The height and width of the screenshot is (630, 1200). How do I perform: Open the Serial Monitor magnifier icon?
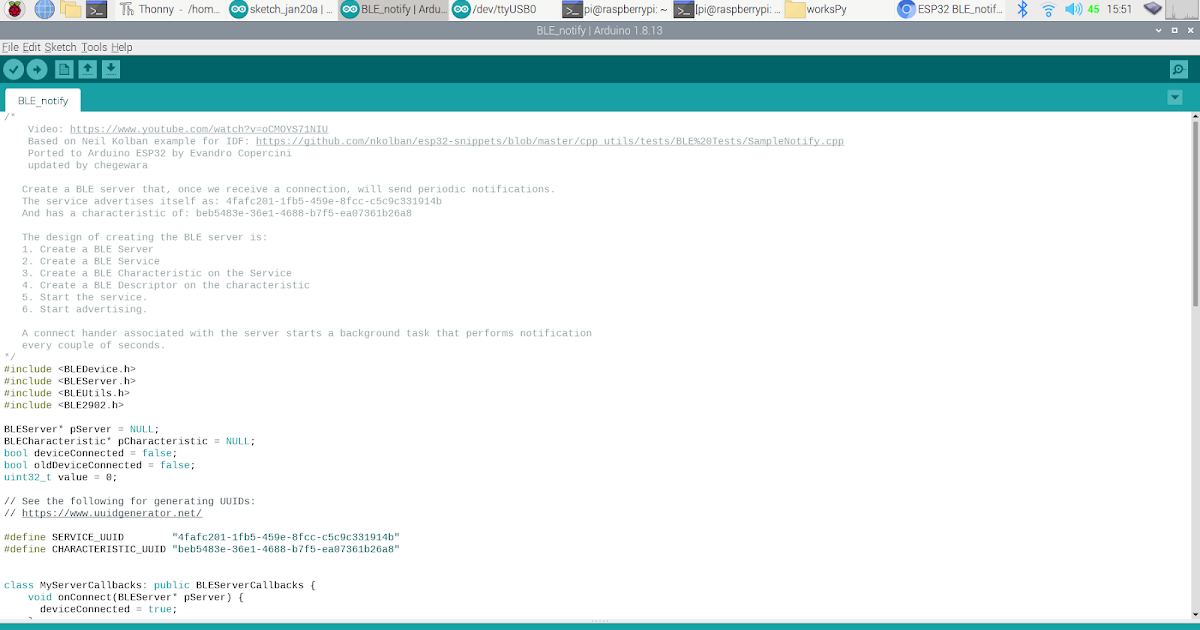click(x=1180, y=69)
